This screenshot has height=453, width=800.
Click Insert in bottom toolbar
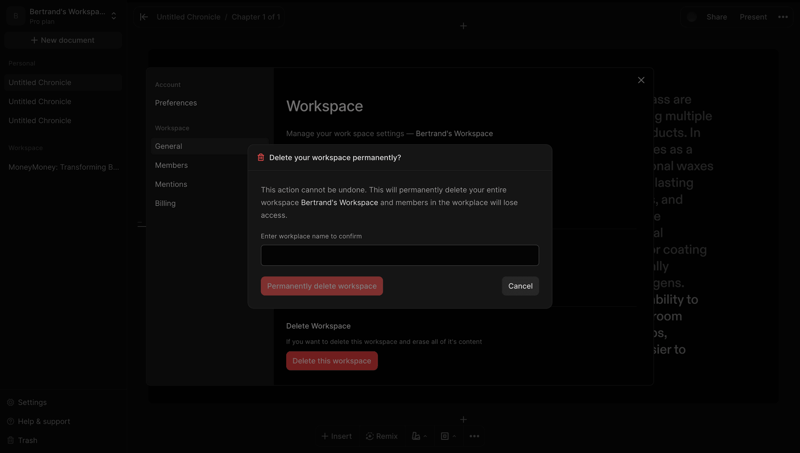[336, 436]
